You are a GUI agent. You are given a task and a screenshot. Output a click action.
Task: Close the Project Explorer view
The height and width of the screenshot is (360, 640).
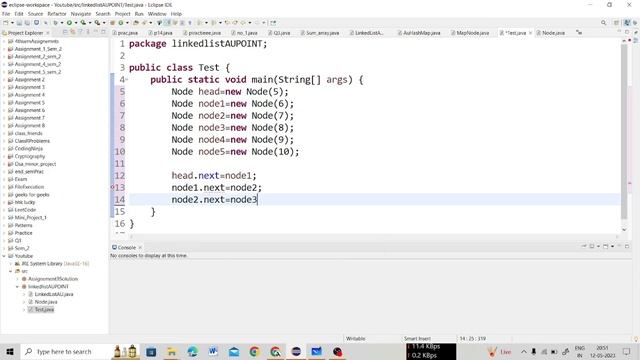point(48,33)
